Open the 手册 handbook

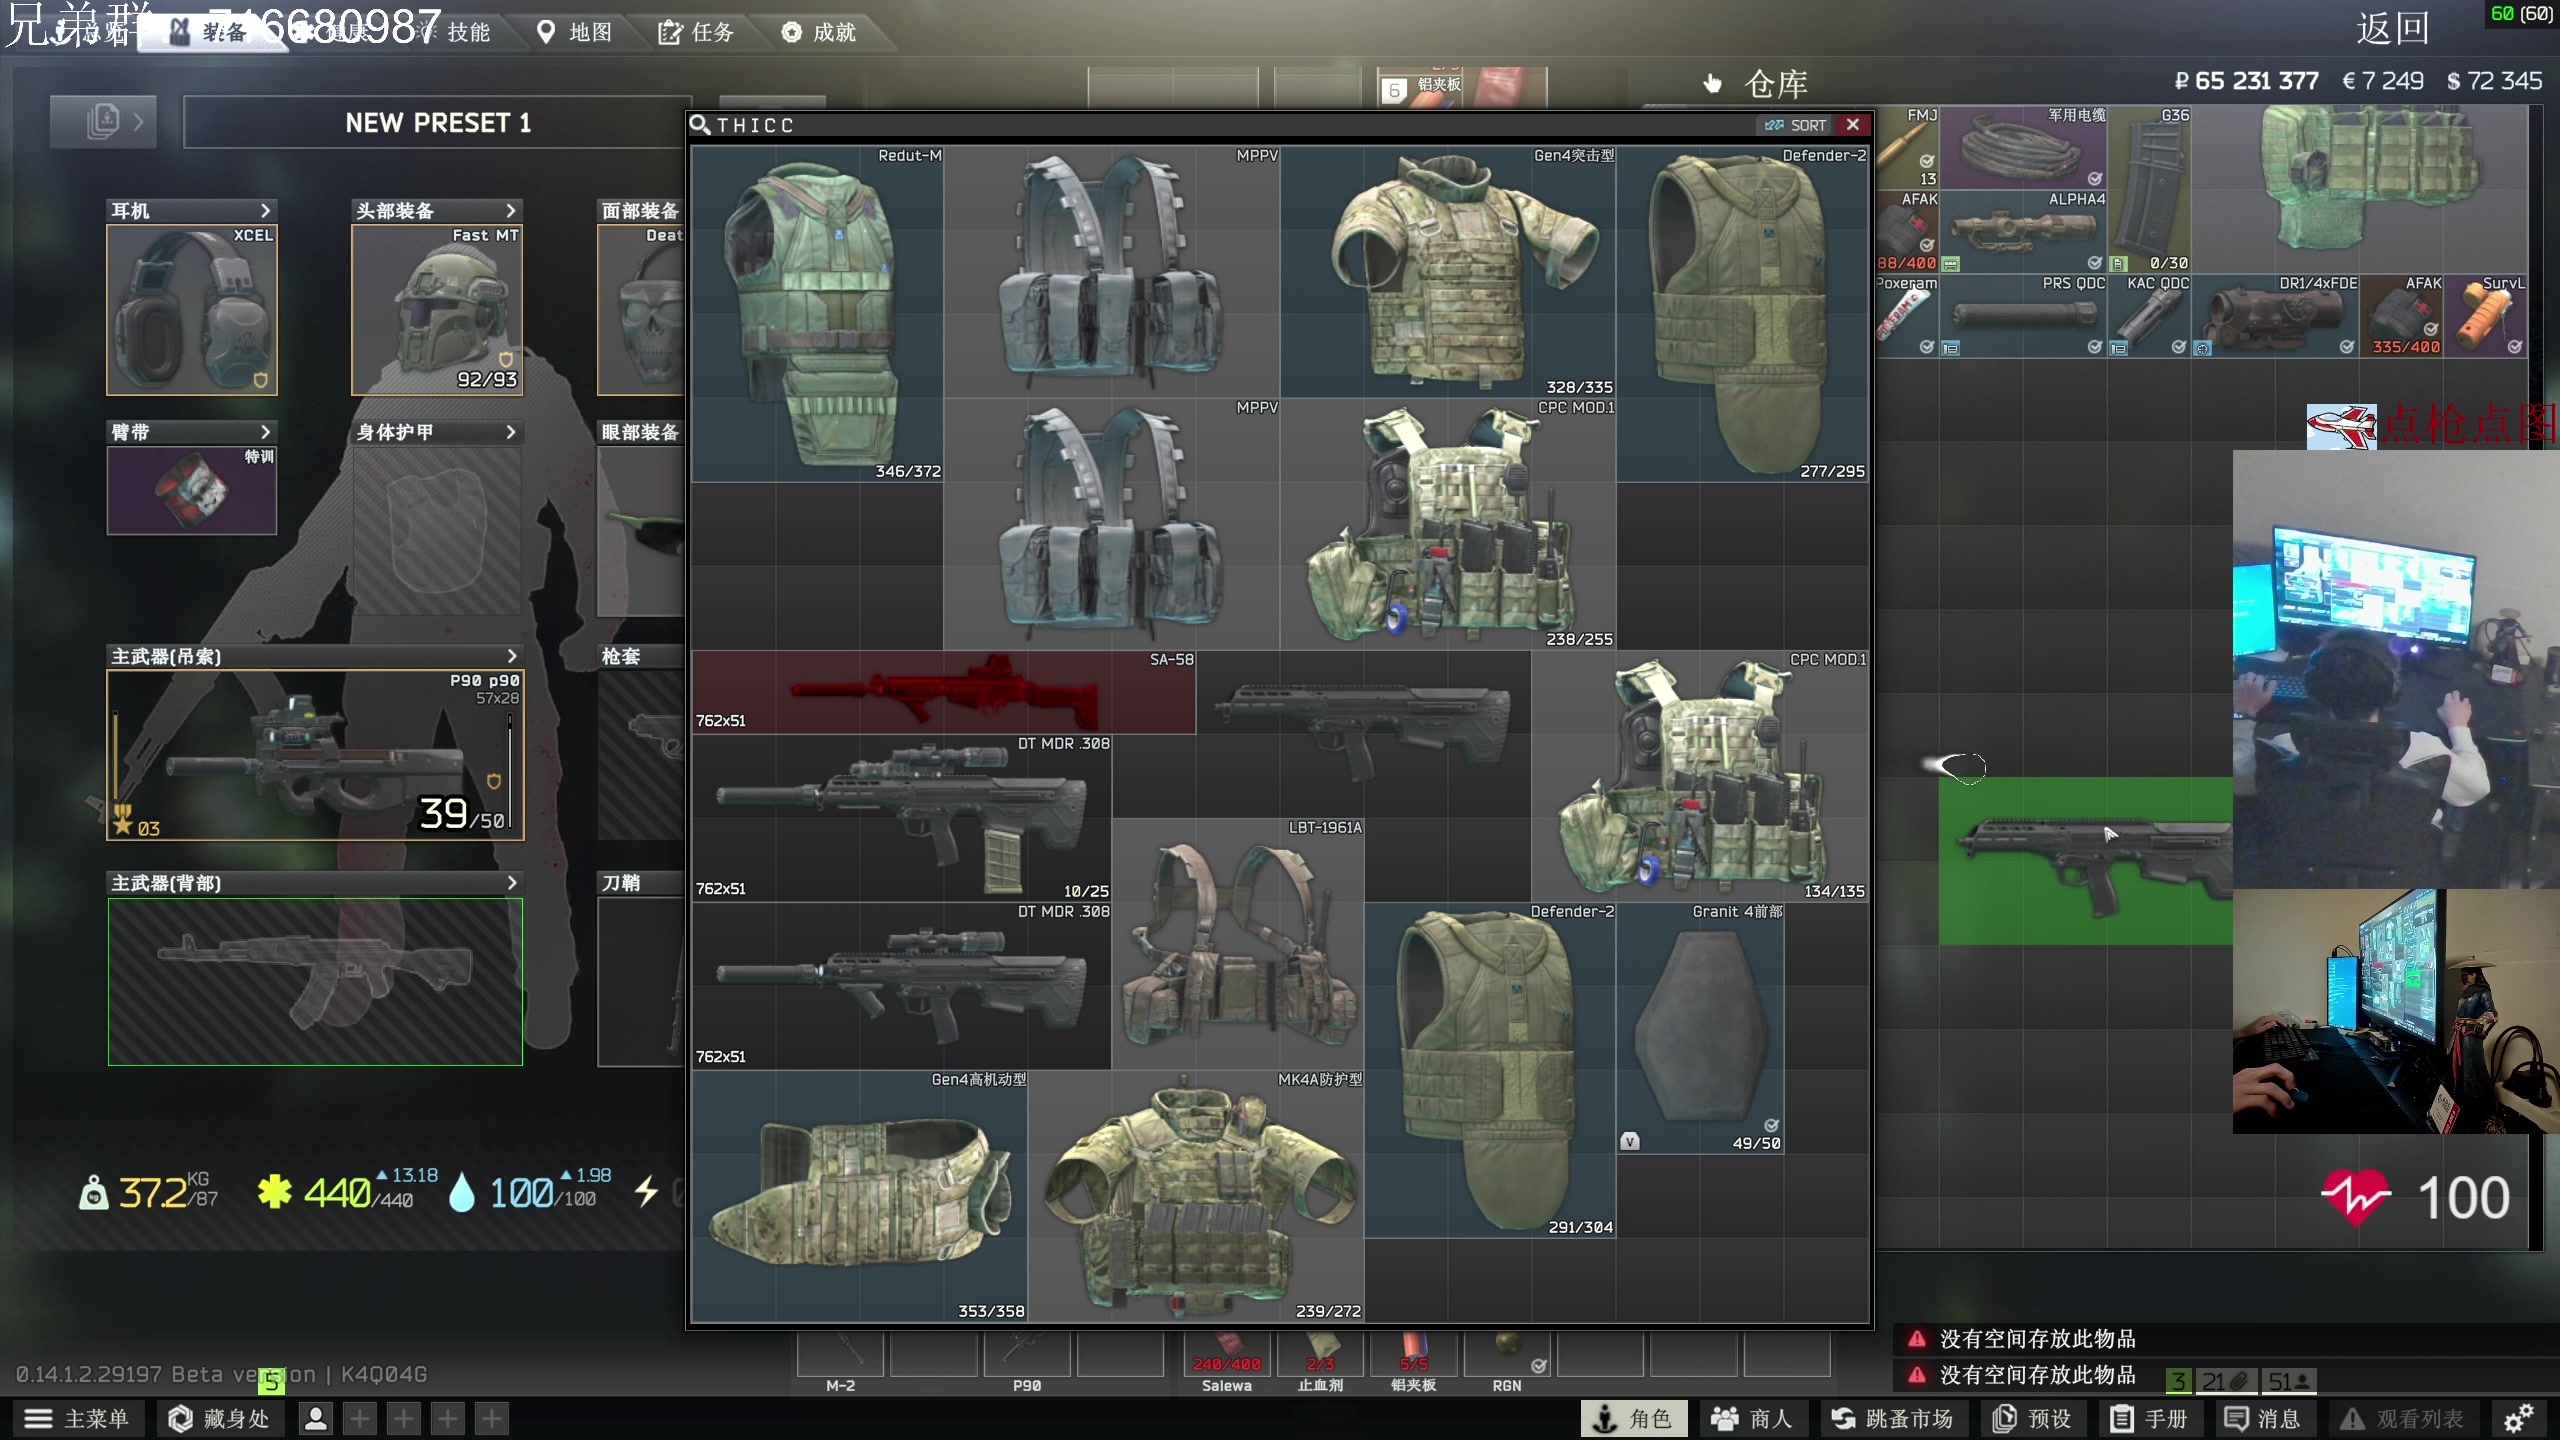pos(2149,1418)
